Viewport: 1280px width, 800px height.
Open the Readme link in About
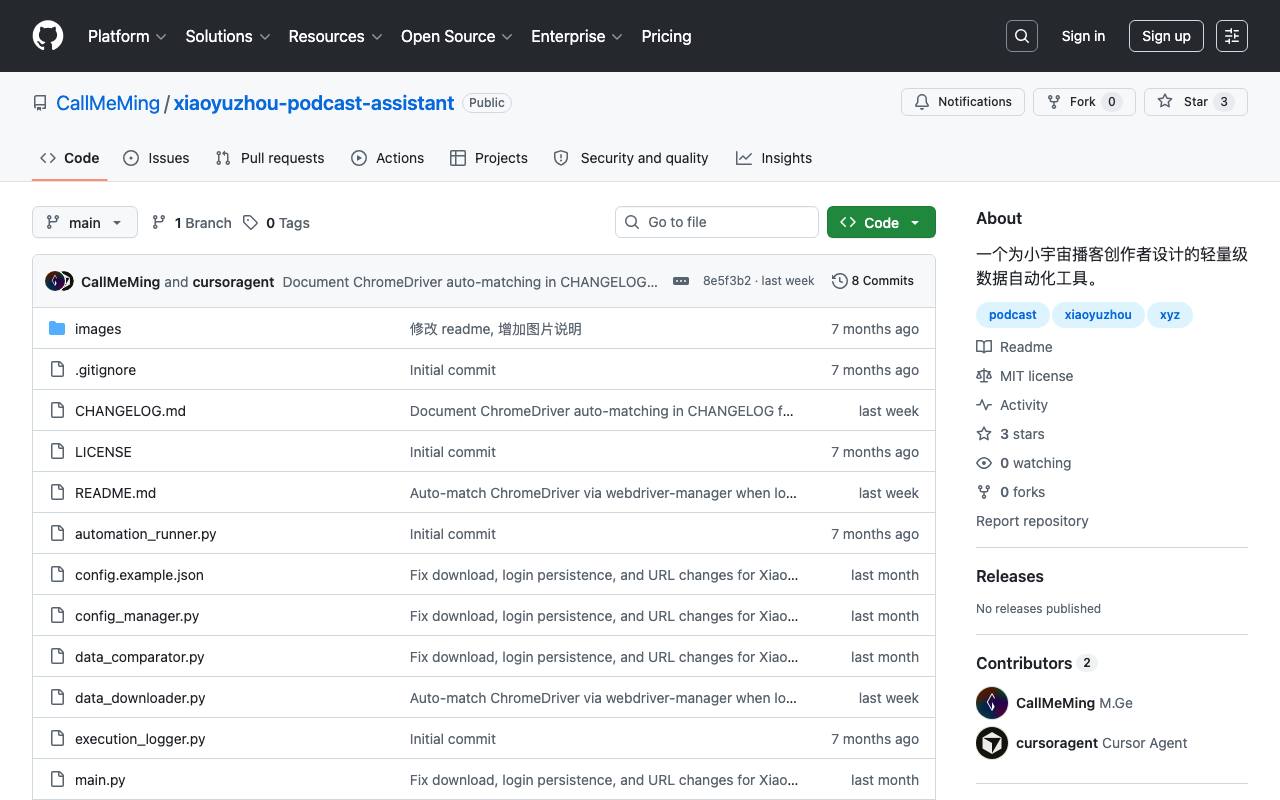coord(1015,347)
